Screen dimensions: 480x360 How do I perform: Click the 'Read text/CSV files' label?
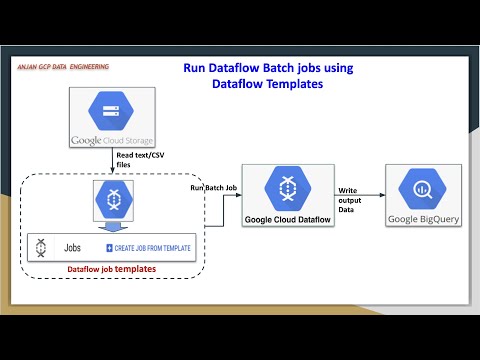click(x=140, y=160)
